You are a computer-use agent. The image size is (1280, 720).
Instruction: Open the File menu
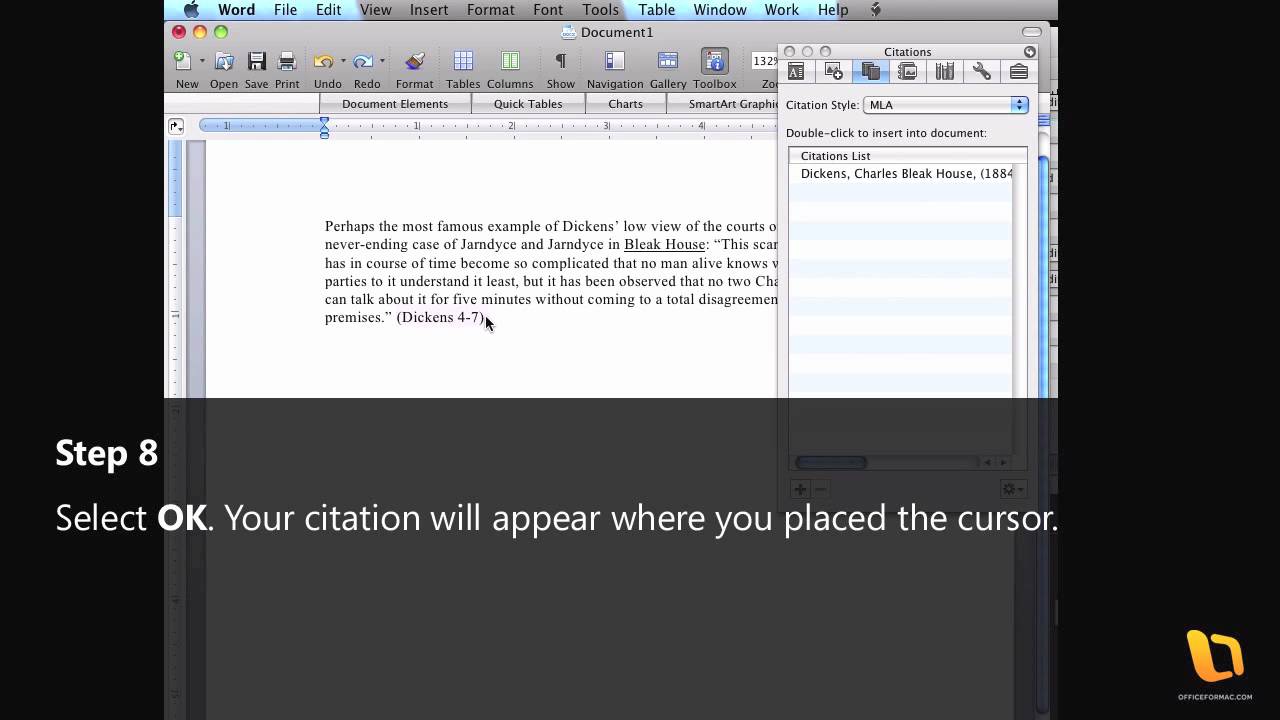[285, 10]
